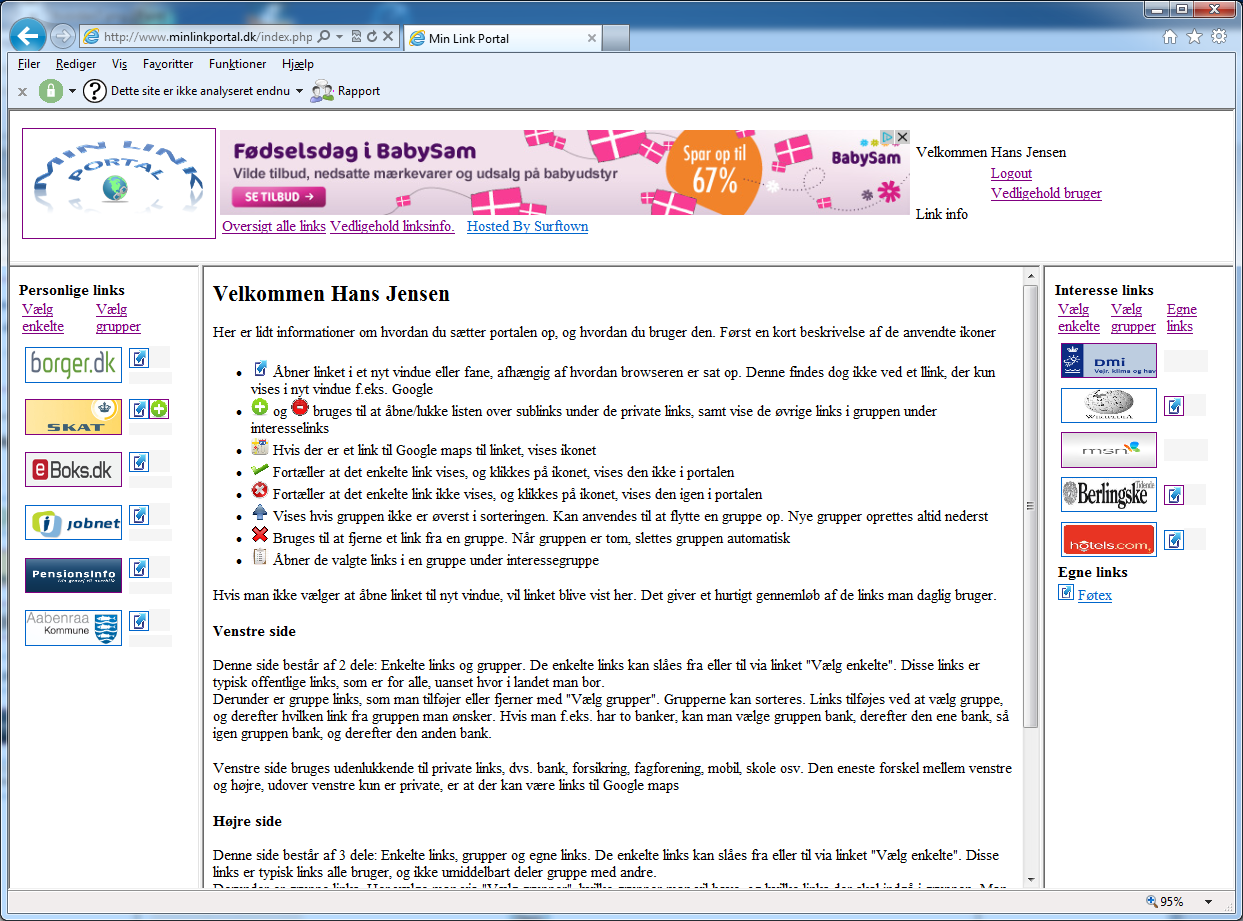Close the Min Link Portal tab
This screenshot has width=1243, height=921.
click(592, 39)
